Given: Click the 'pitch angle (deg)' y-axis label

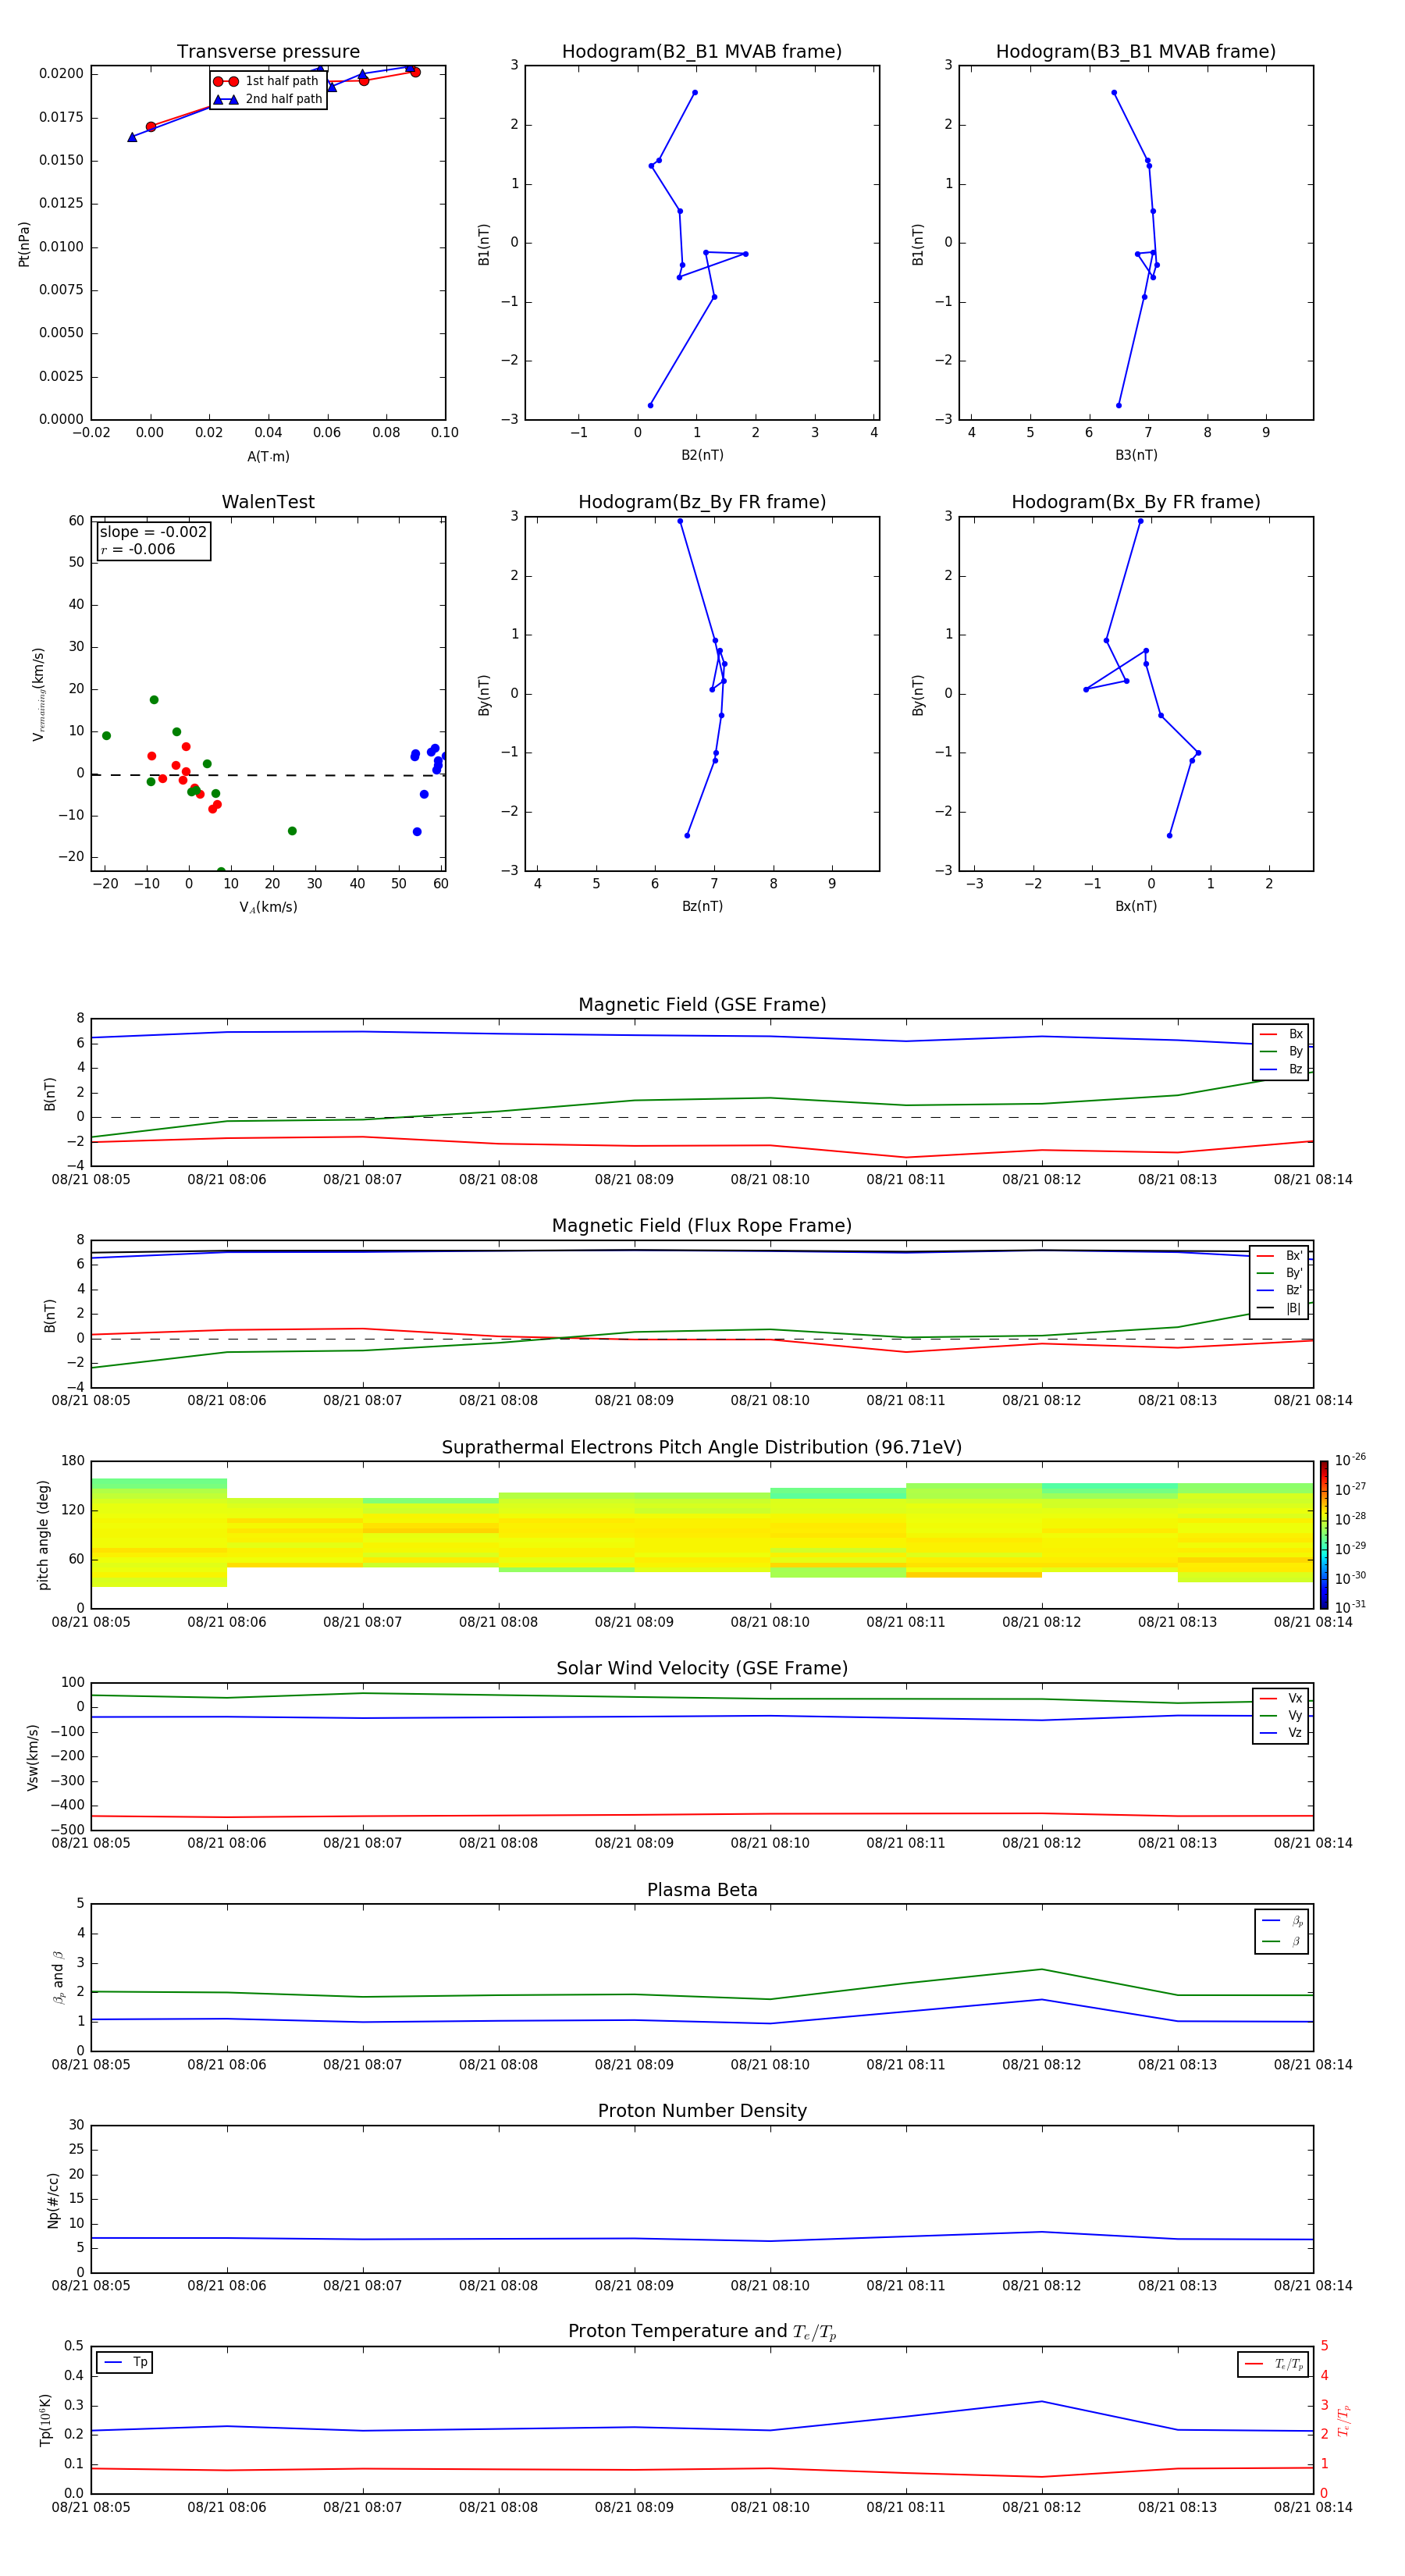Looking at the screenshot, I should [43, 1535].
